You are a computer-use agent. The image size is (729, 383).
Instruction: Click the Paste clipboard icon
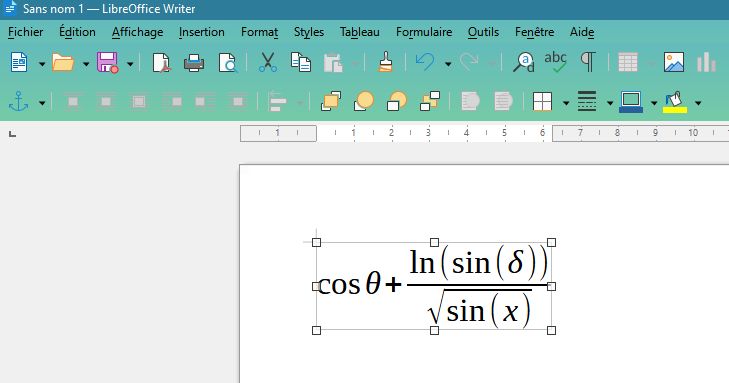tap(333, 62)
